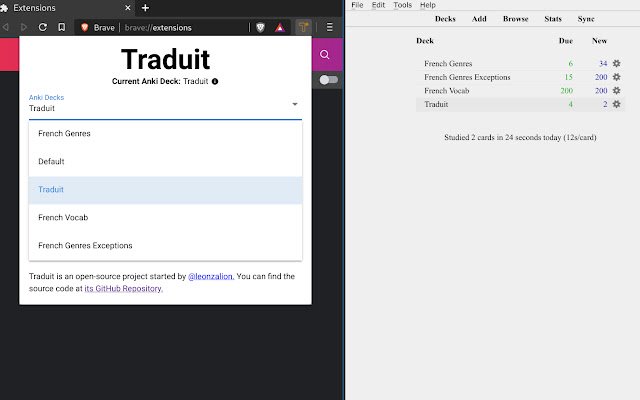Viewport: 640px width, 400px height.
Task: Click the Studied 2 cards statistics text
Action: pos(520,138)
